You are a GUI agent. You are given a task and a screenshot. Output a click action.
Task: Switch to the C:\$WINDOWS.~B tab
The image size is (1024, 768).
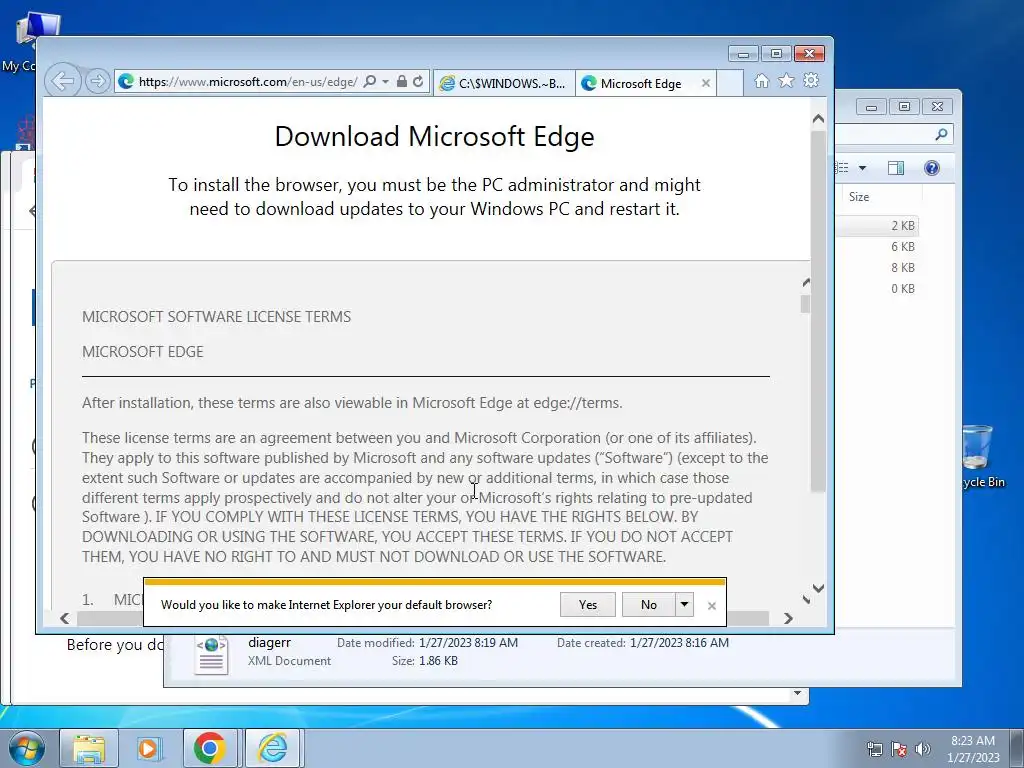(504, 84)
